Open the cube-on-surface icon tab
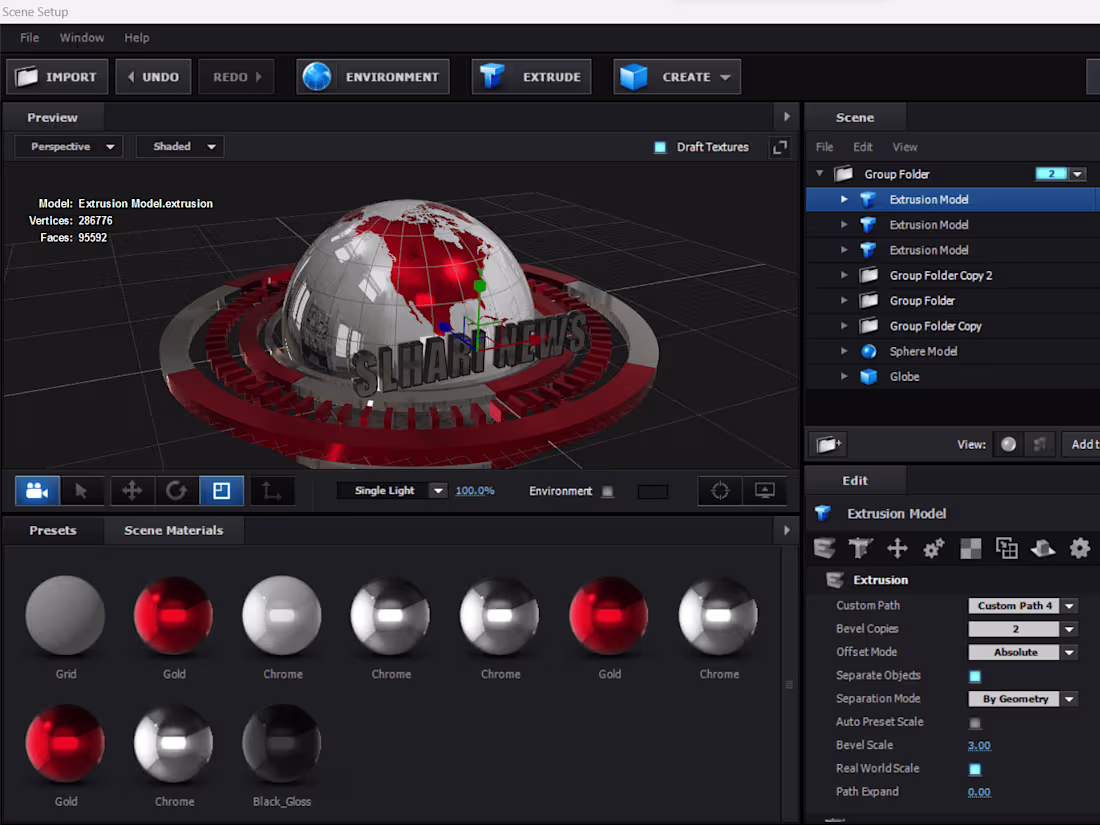 pyautogui.click(x=1043, y=548)
